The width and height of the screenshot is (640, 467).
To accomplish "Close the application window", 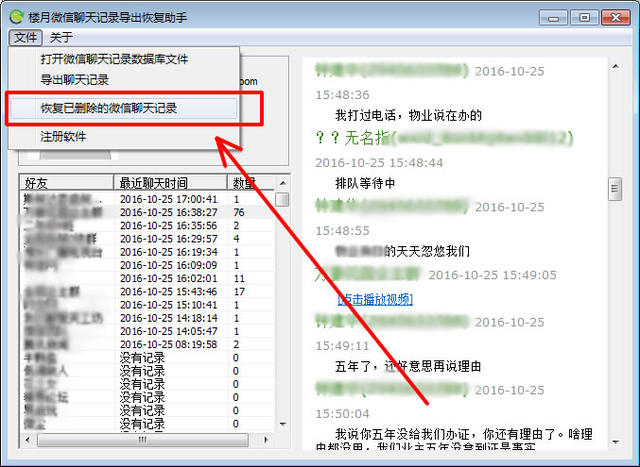I will pos(616,18).
